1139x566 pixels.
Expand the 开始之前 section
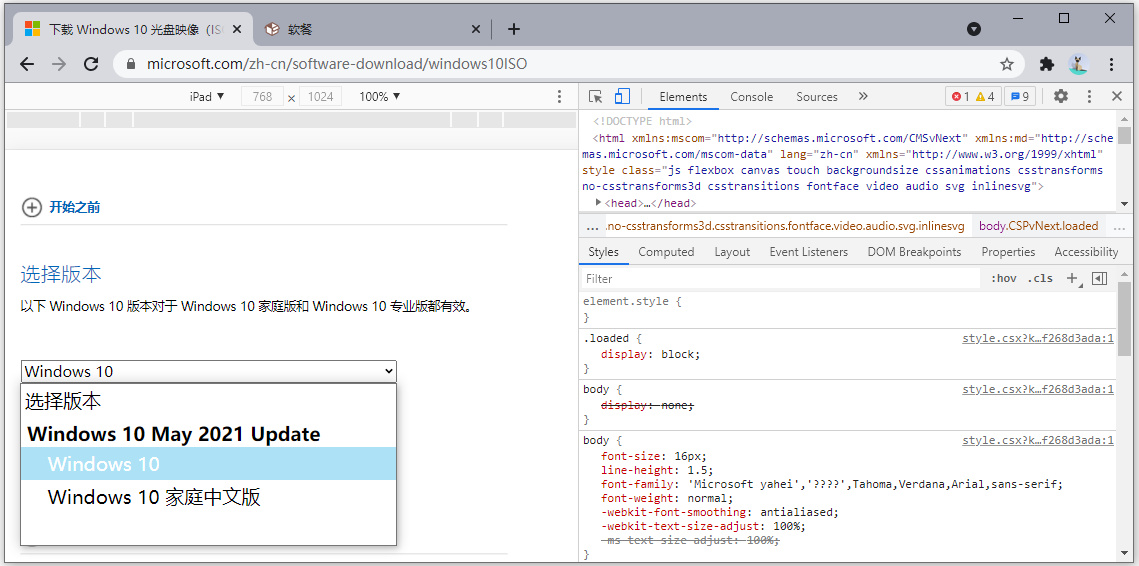click(x=61, y=207)
